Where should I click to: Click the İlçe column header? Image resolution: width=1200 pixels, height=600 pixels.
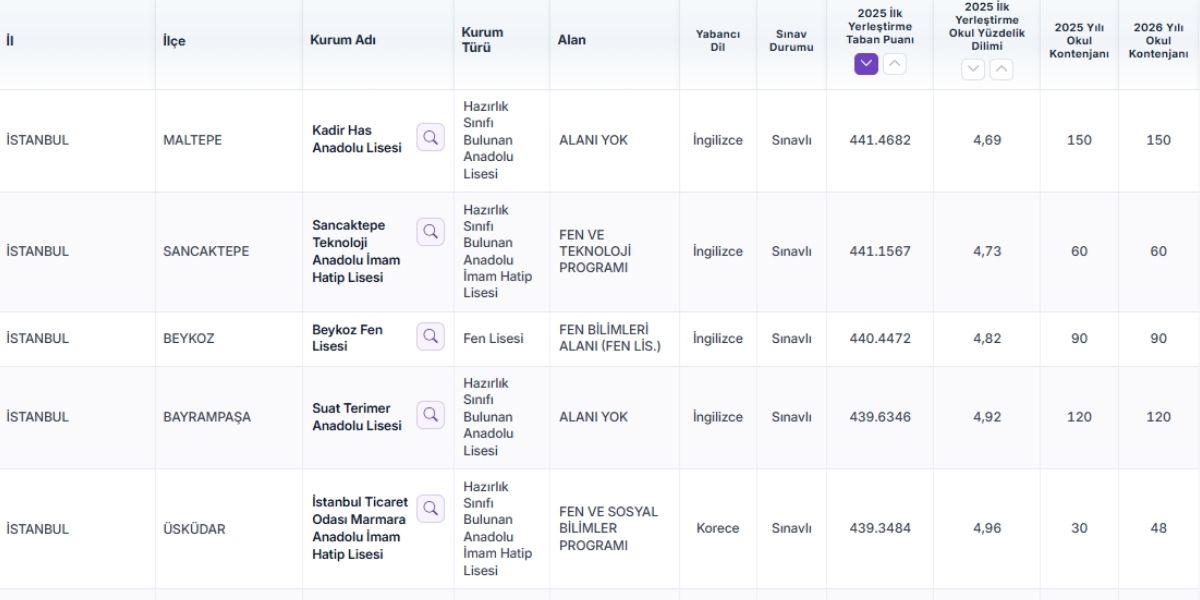(x=174, y=41)
